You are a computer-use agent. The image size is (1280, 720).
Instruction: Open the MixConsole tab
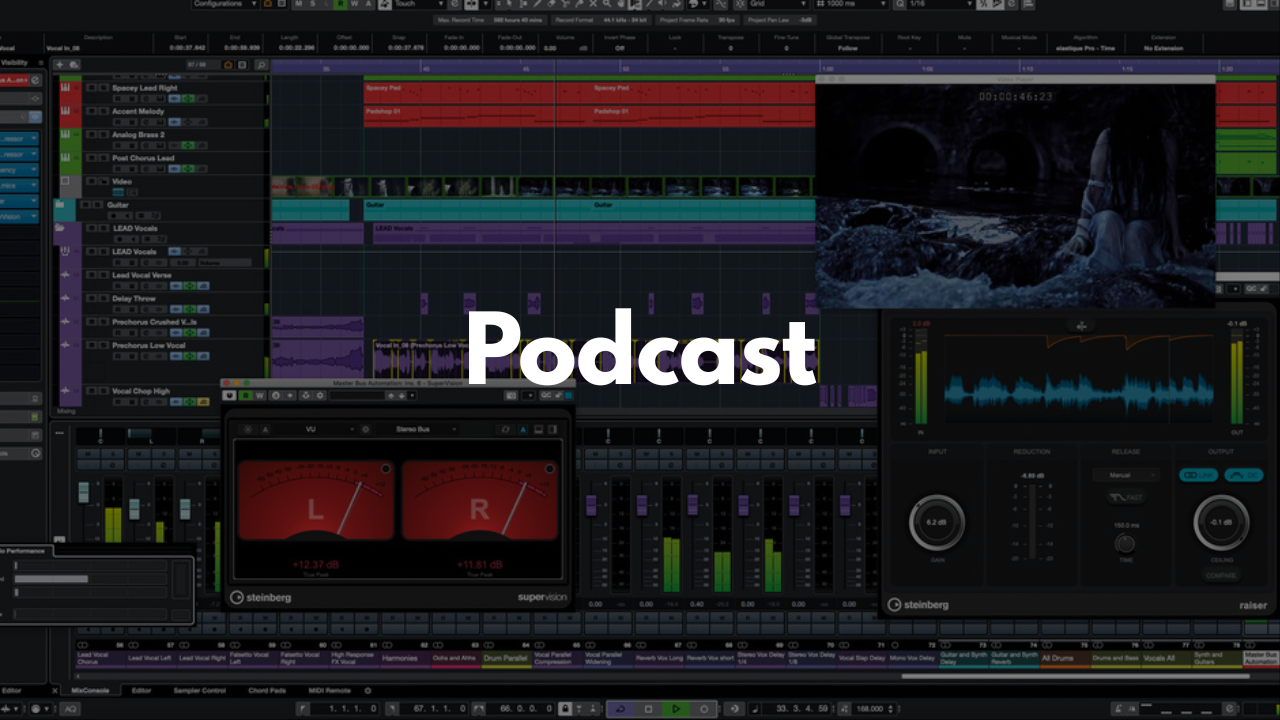[x=91, y=690]
